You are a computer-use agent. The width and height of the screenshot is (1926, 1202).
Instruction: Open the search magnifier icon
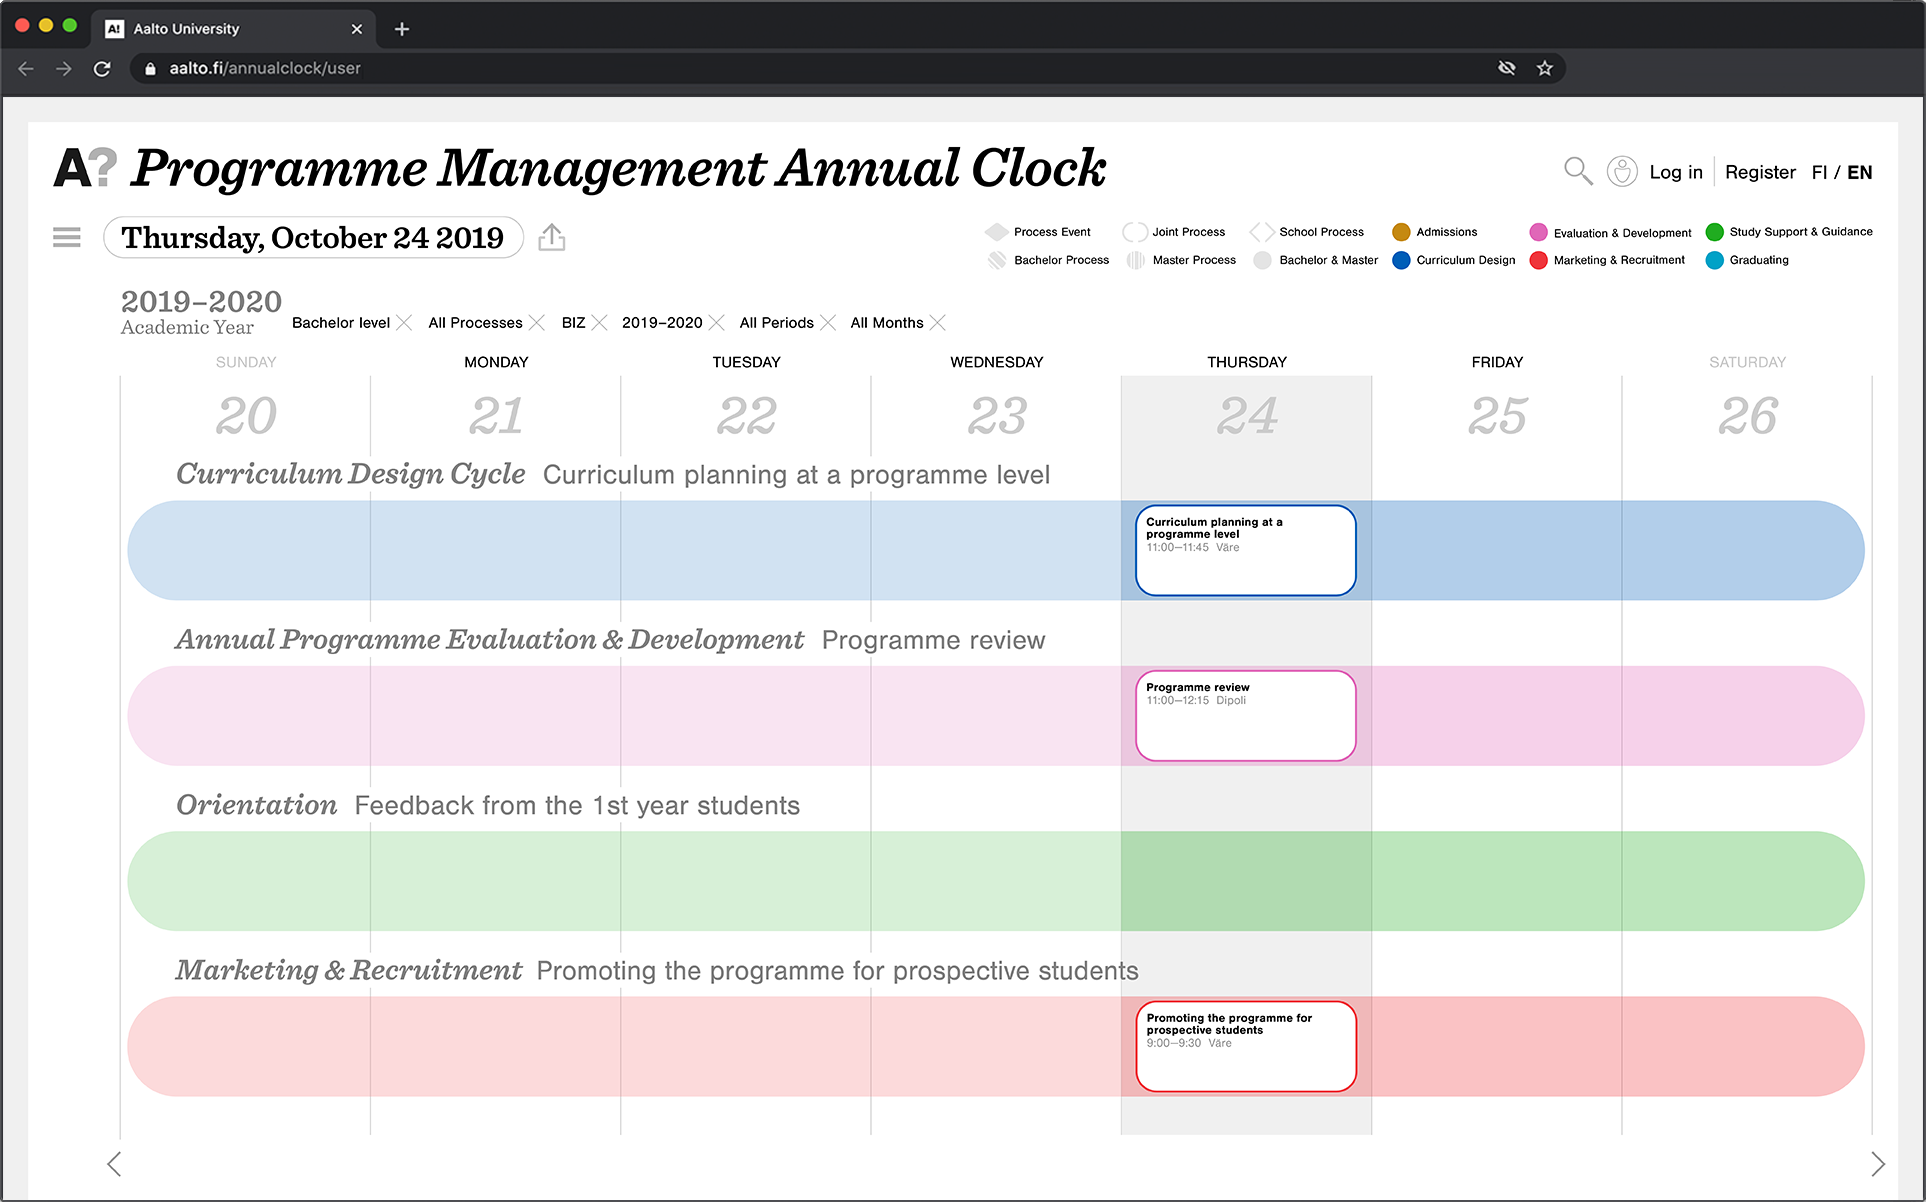tap(1577, 171)
